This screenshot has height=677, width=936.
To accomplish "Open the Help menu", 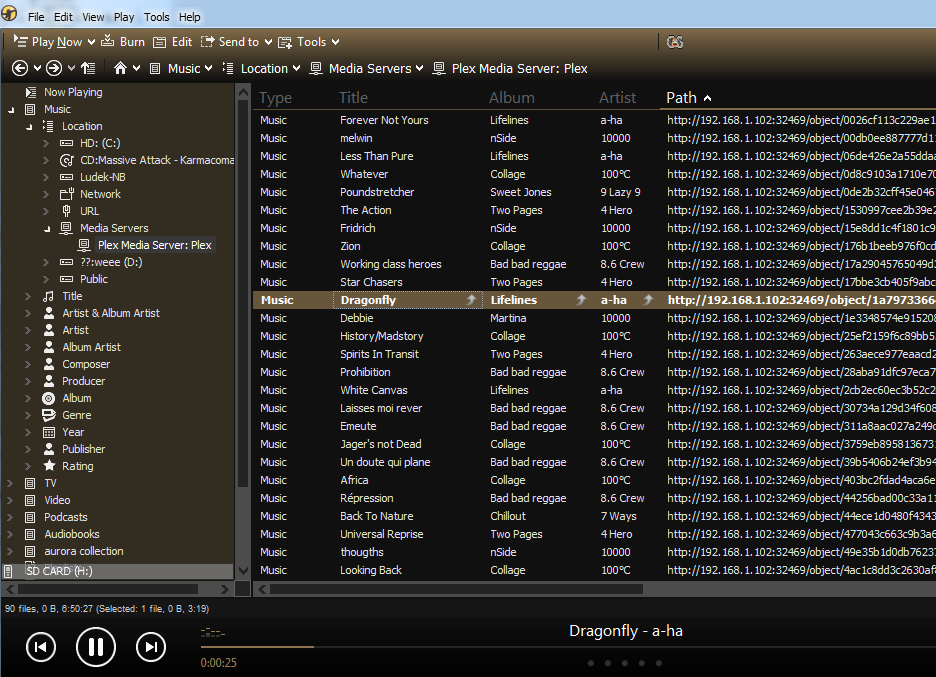I will [x=189, y=17].
